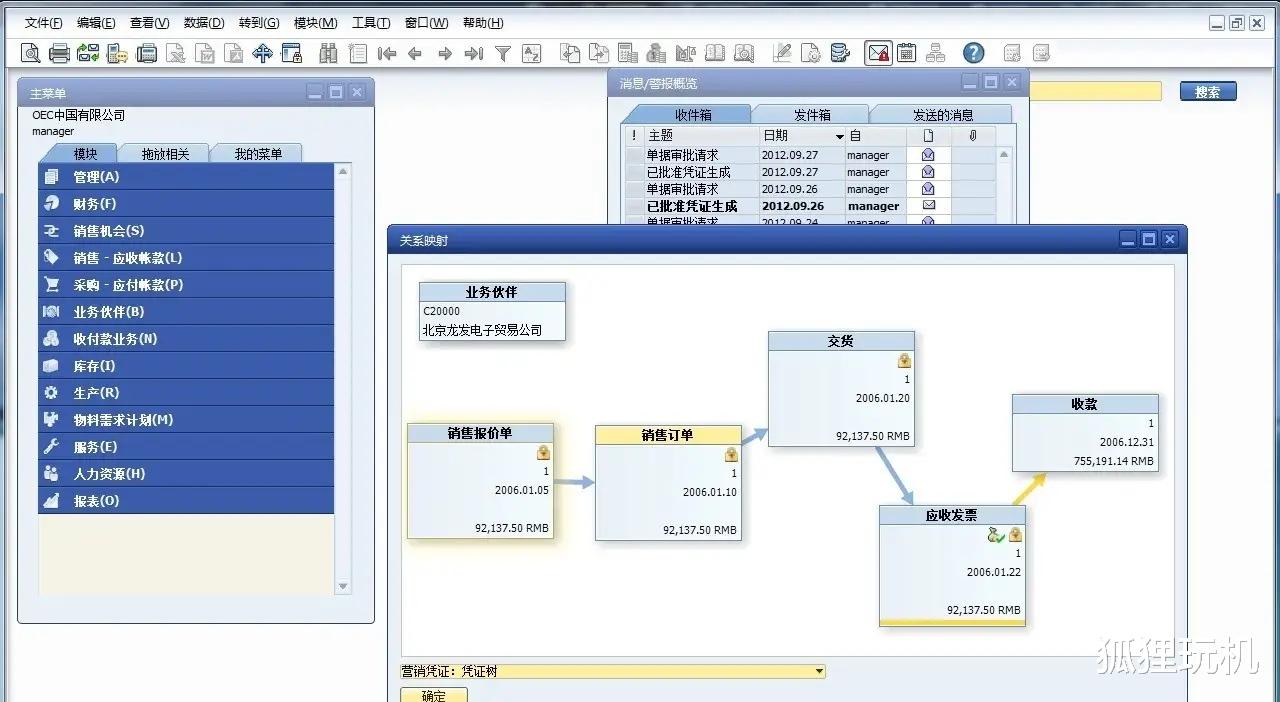
Task: Click the Base Document toolbar icon
Action: point(570,53)
